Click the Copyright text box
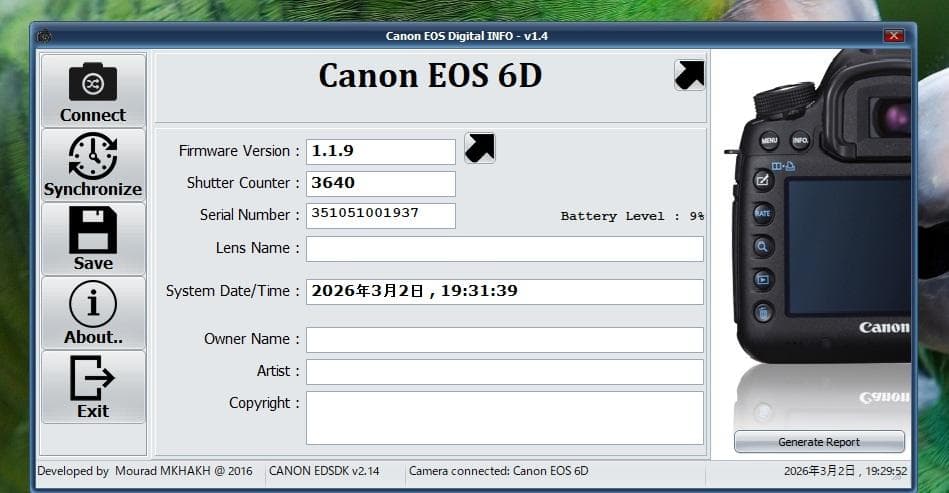Image resolution: width=949 pixels, height=493 pixels. pyautogui.click(x=505, y=418)
